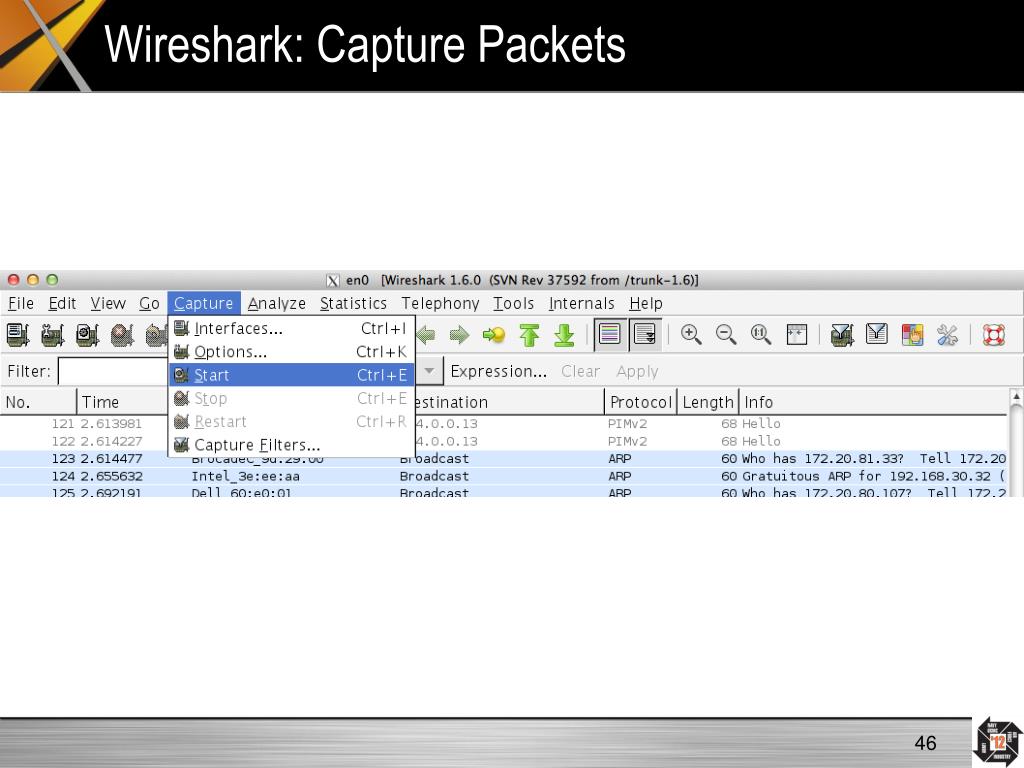Open the View menu
The image size is (1024, 768).
coord(108,304)
